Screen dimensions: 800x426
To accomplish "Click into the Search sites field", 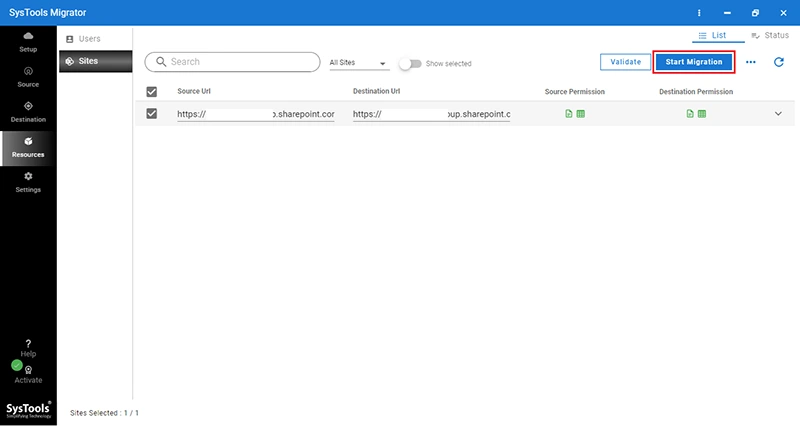I will coord(232,62).
